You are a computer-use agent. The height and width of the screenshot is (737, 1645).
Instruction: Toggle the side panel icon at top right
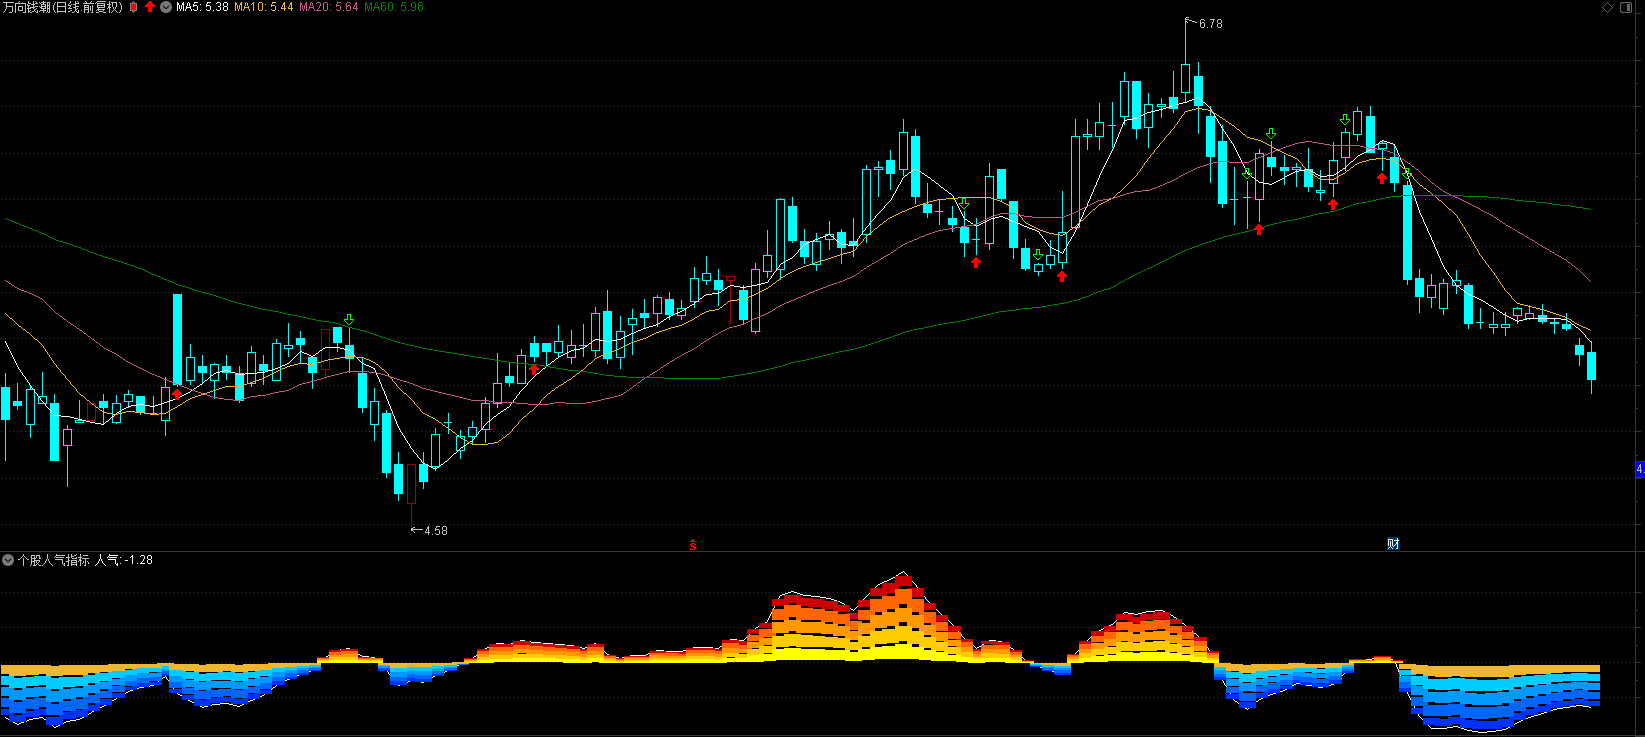pos(1626,7)
